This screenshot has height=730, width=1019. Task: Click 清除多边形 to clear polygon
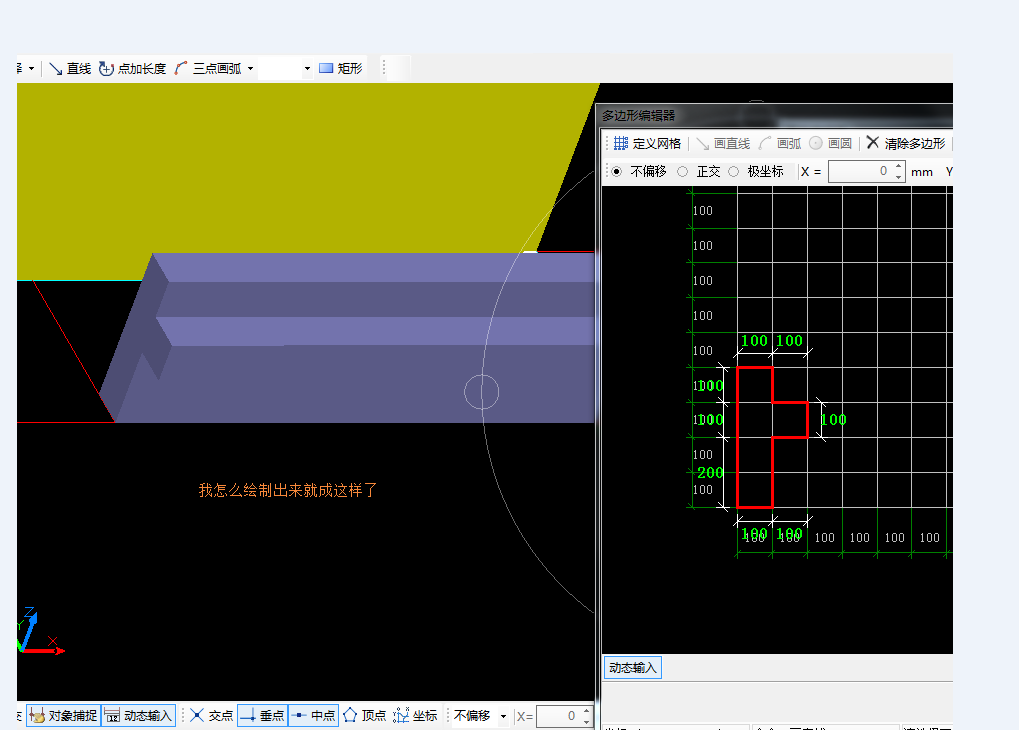[x=906, y=143]
